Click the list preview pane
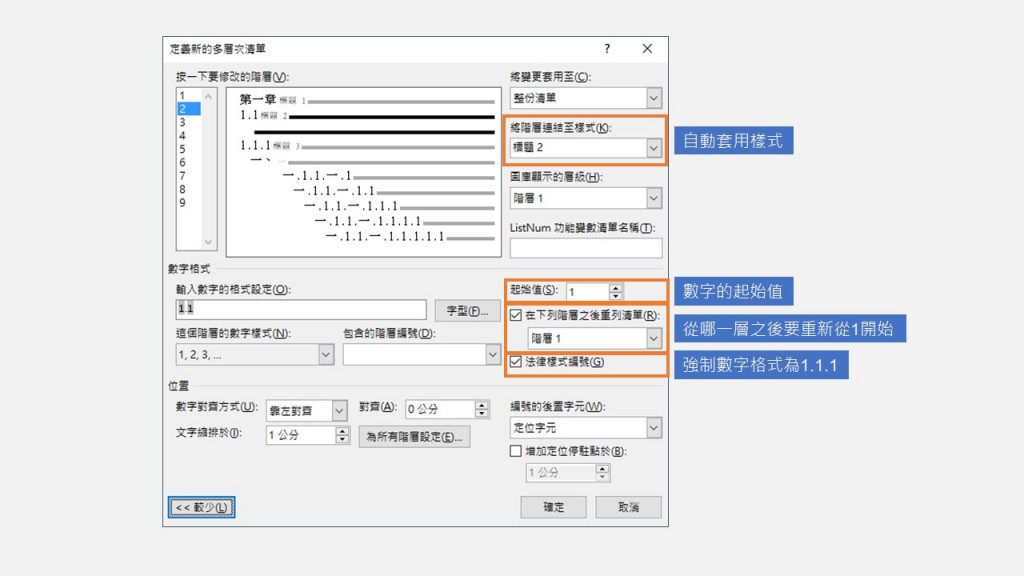This screenshot has height=576, width=1024. tap(364, 172)
